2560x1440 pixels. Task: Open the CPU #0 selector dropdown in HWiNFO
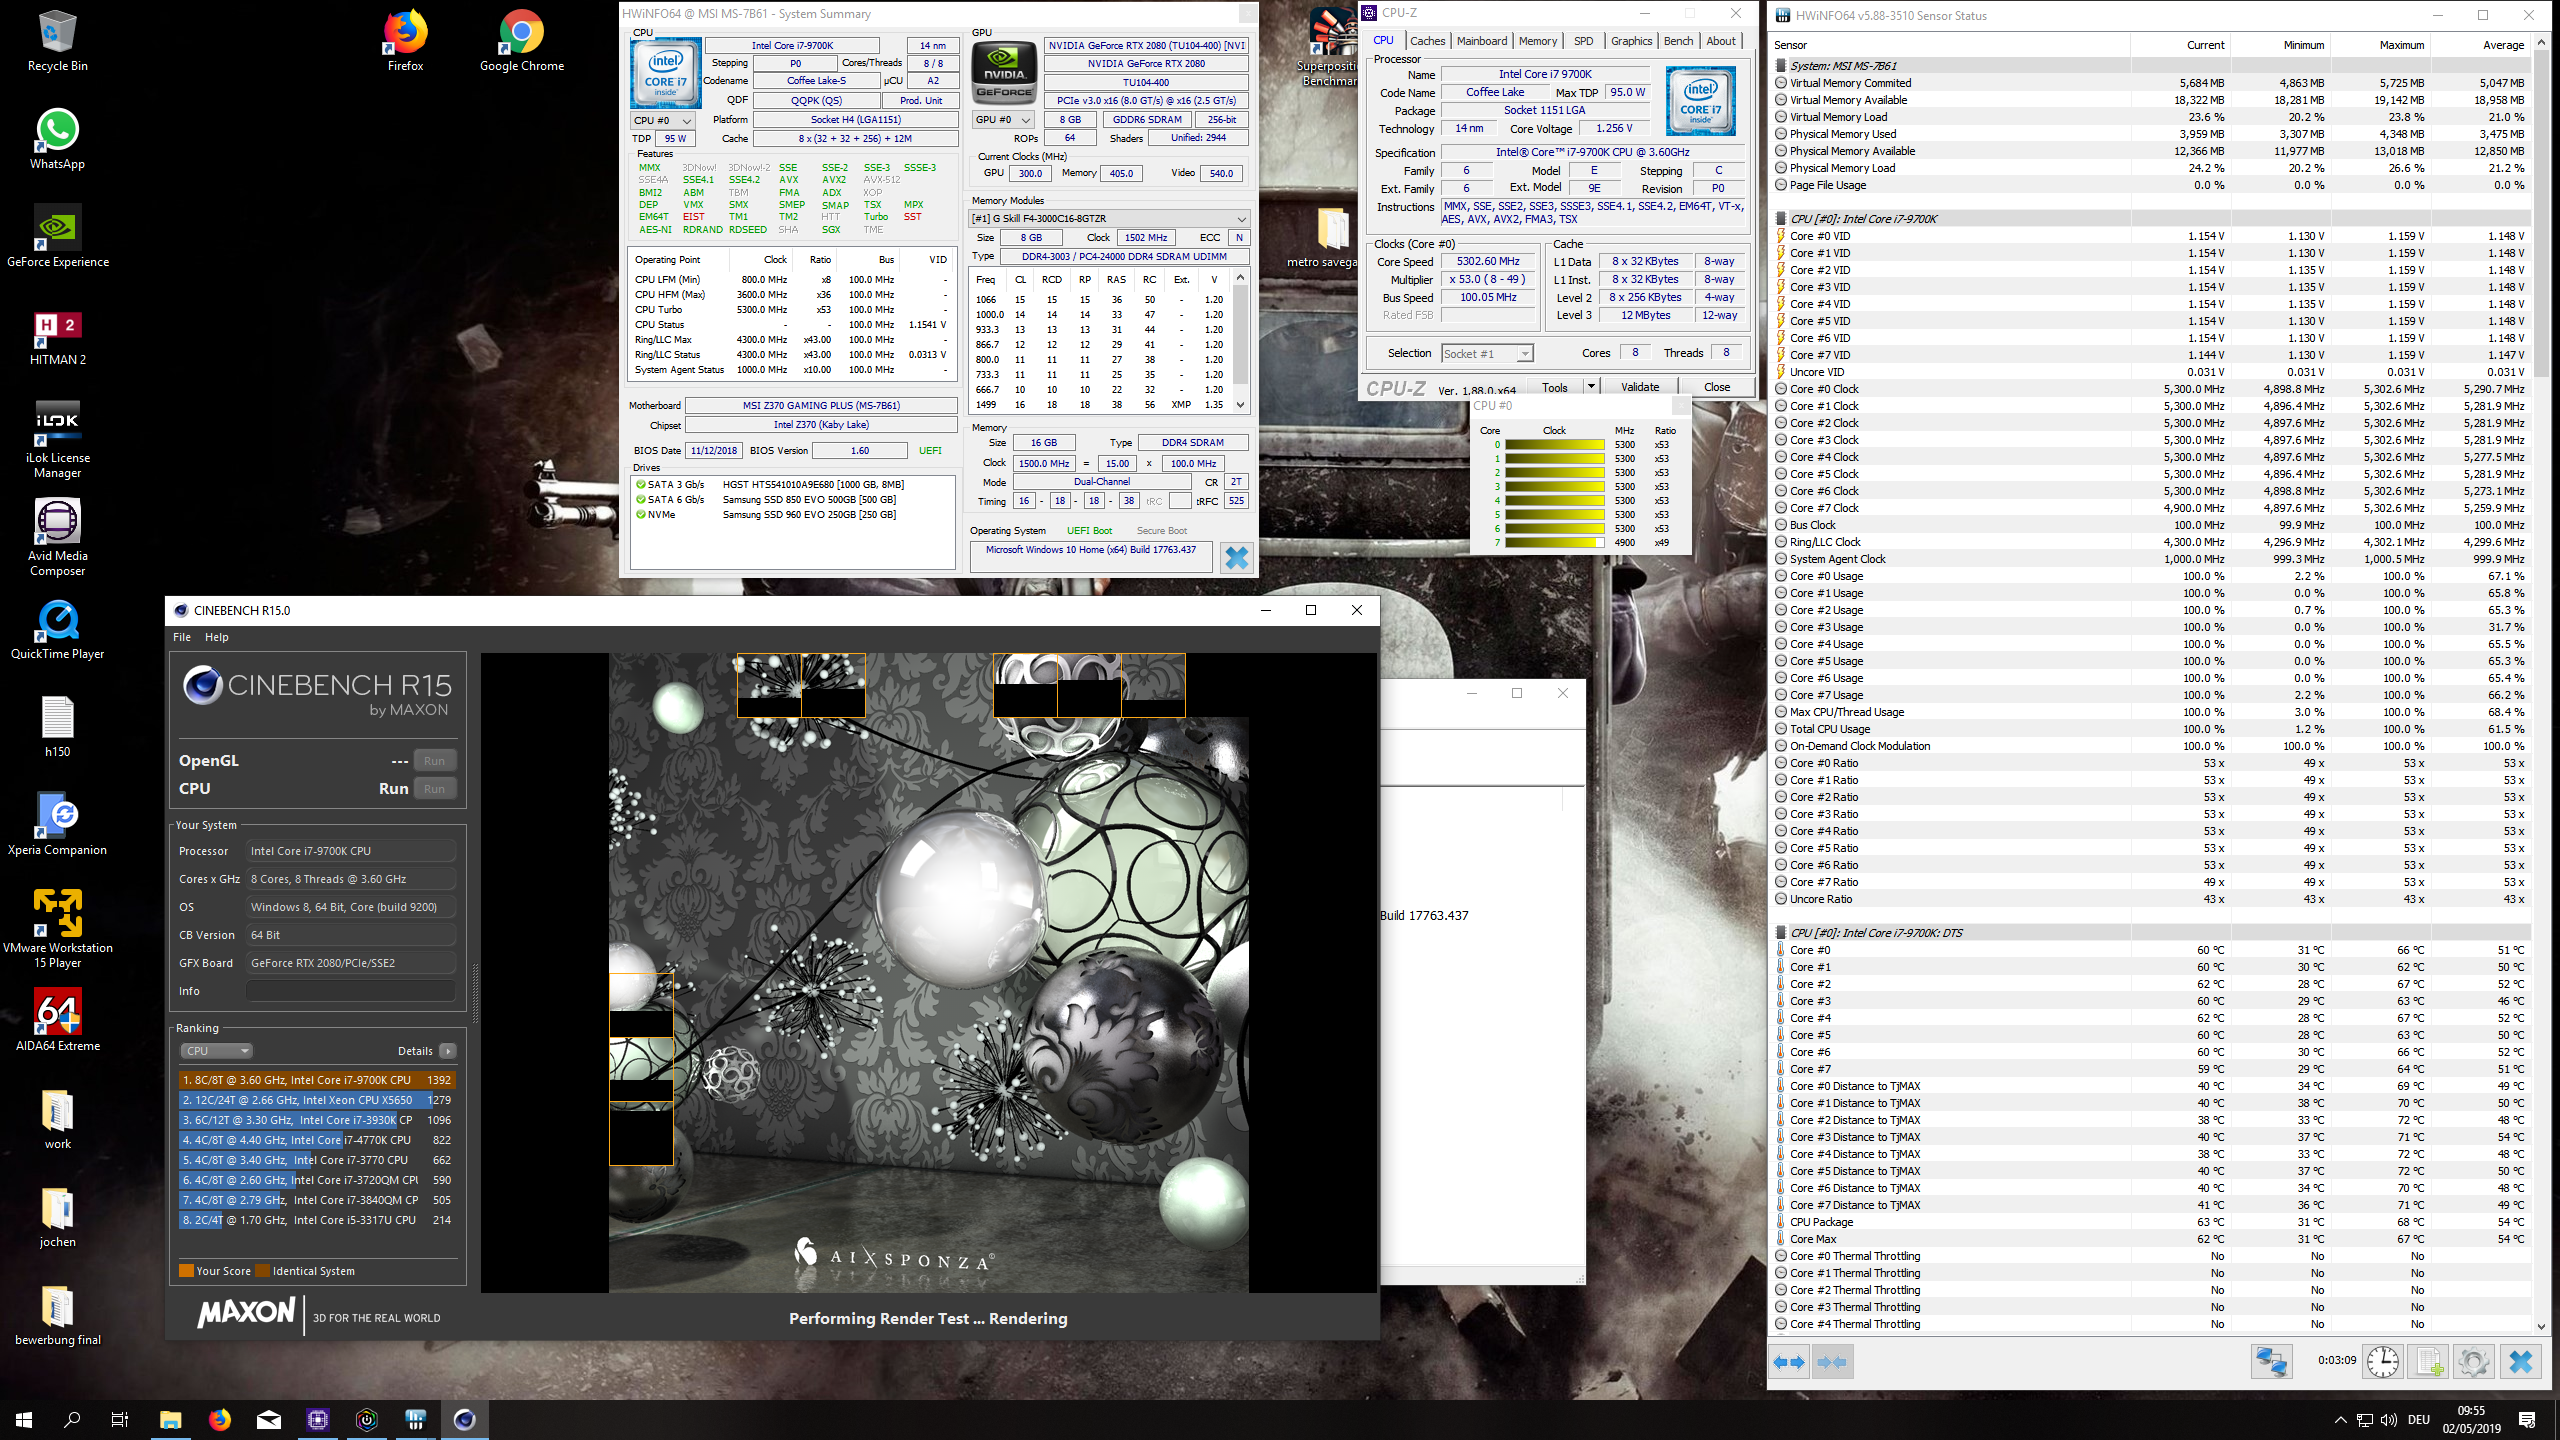(663, 120)
